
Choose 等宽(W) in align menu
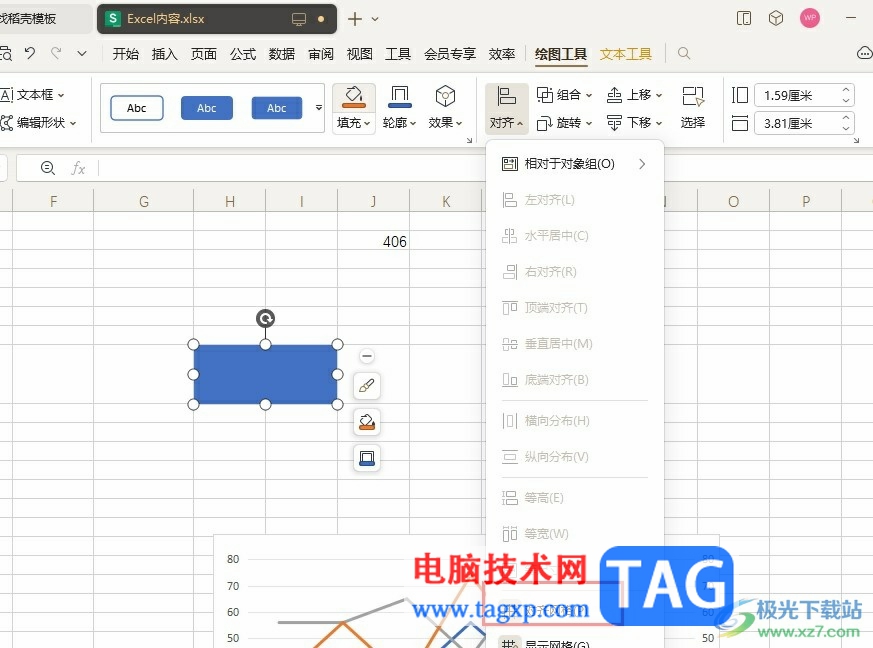point(574,534)
